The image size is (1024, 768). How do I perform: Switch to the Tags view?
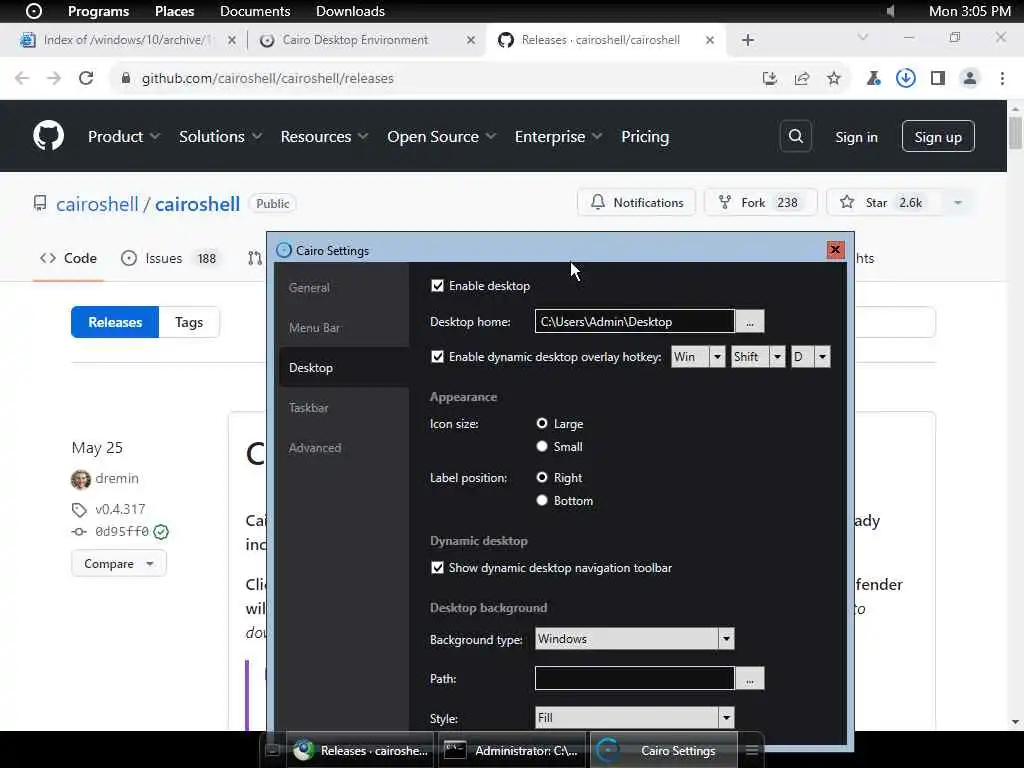coord(189,322)
